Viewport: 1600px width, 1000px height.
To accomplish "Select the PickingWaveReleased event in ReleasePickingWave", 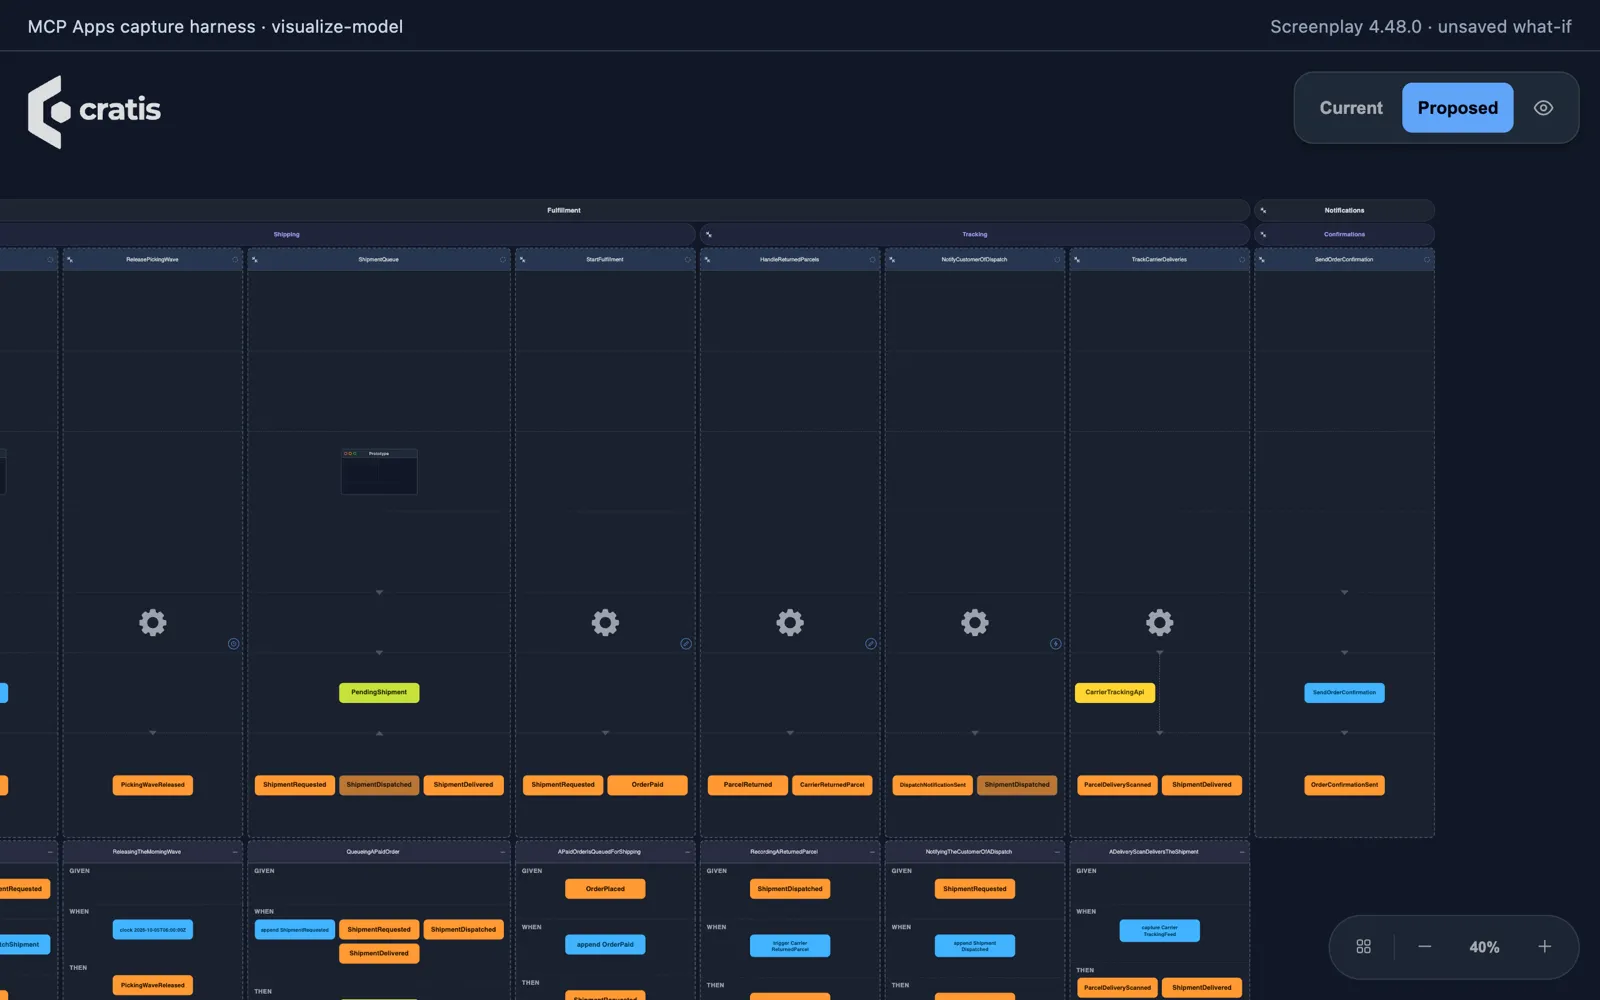I will click(x=153, y=785).
